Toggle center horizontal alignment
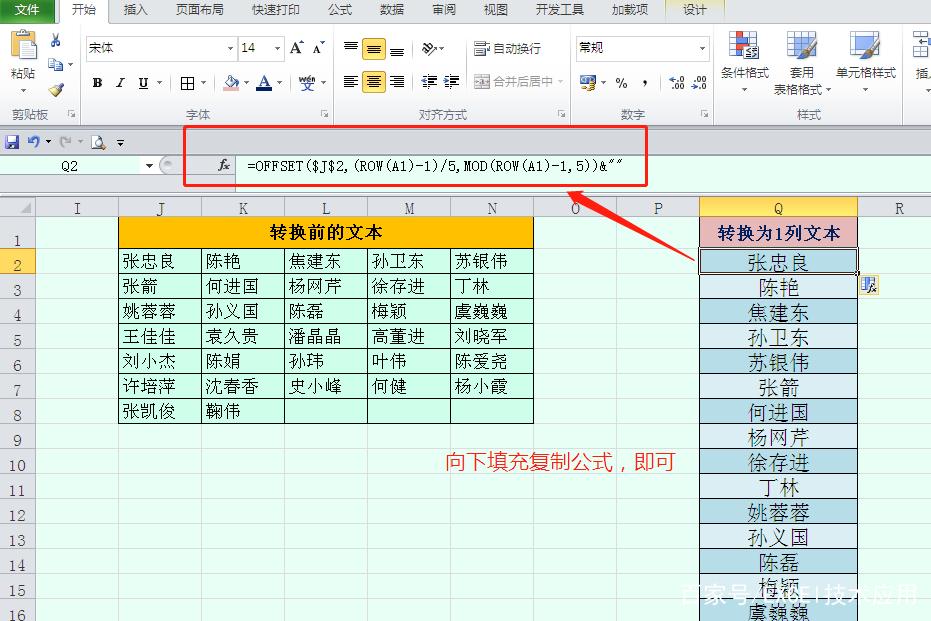Screen dimensions: 931x621 tap(374, 81)
